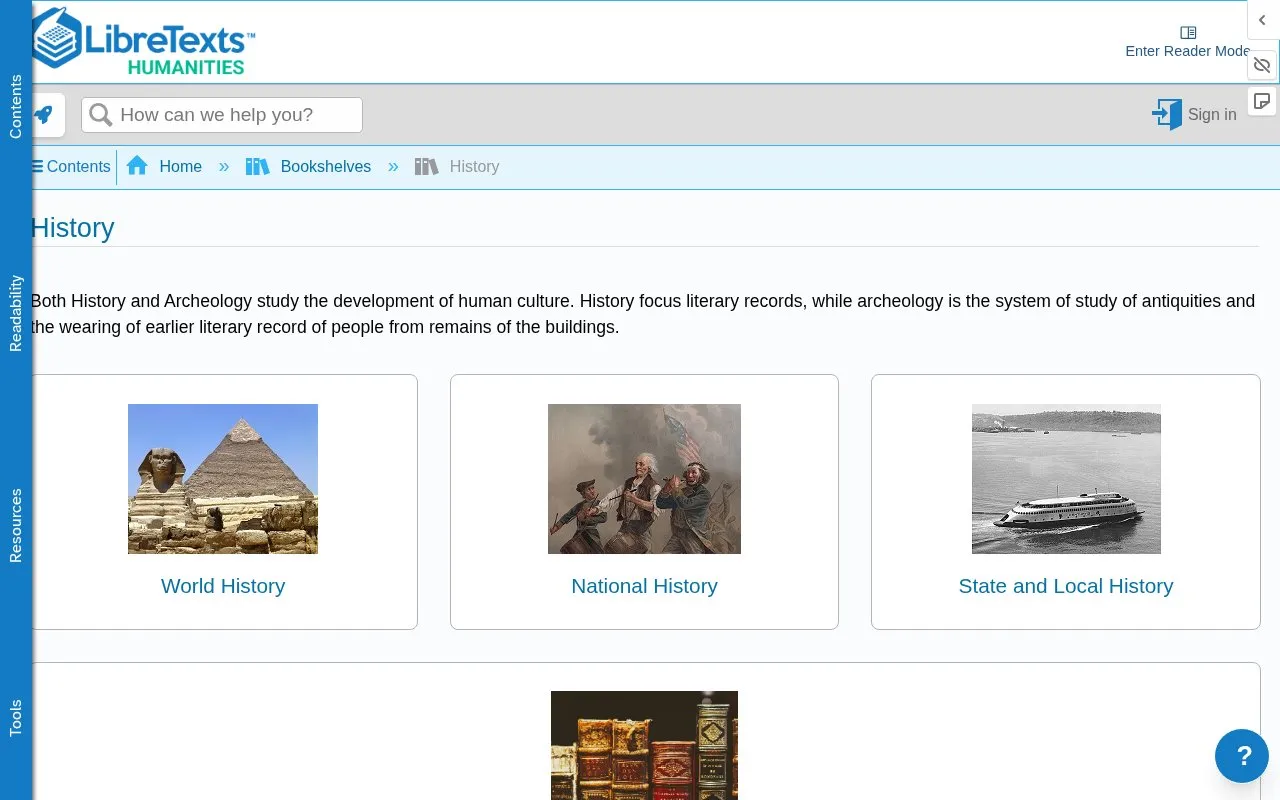
Task: Click the History page heading
Action: tap(73, 228)
